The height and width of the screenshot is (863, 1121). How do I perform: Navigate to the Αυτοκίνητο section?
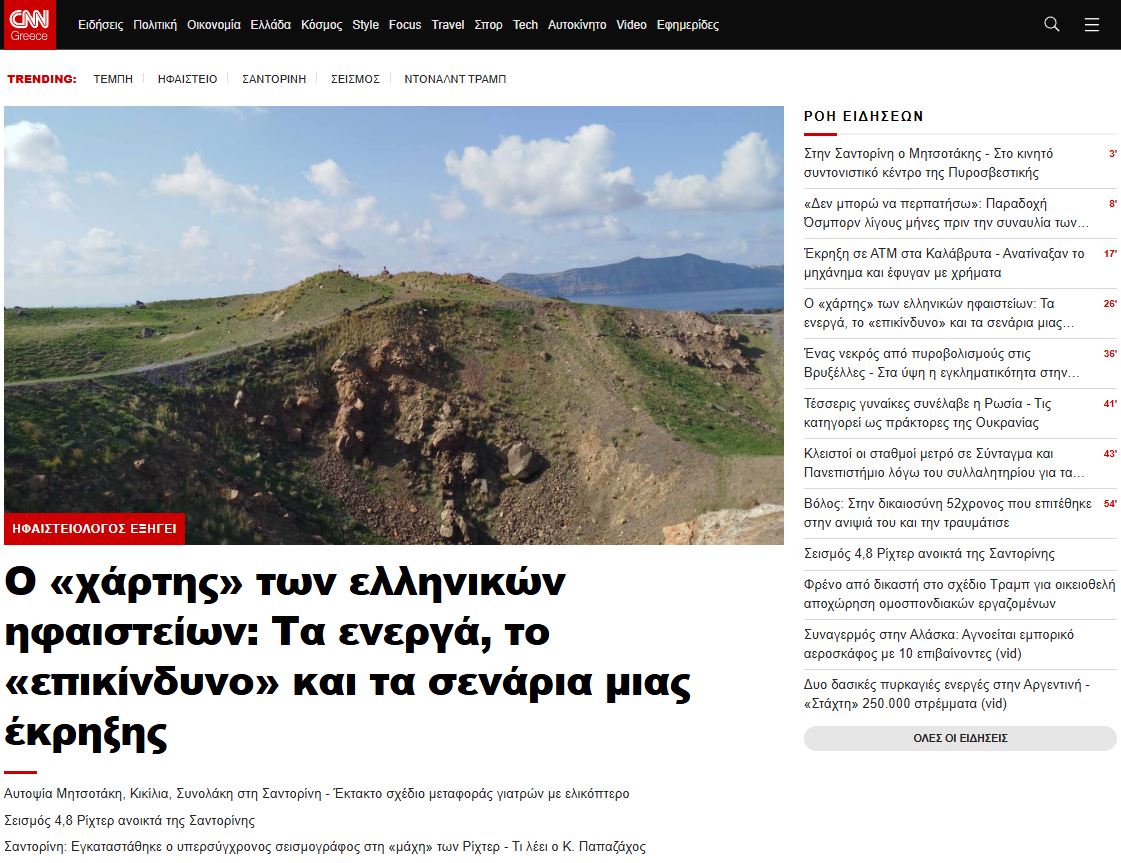click(577, 25)
